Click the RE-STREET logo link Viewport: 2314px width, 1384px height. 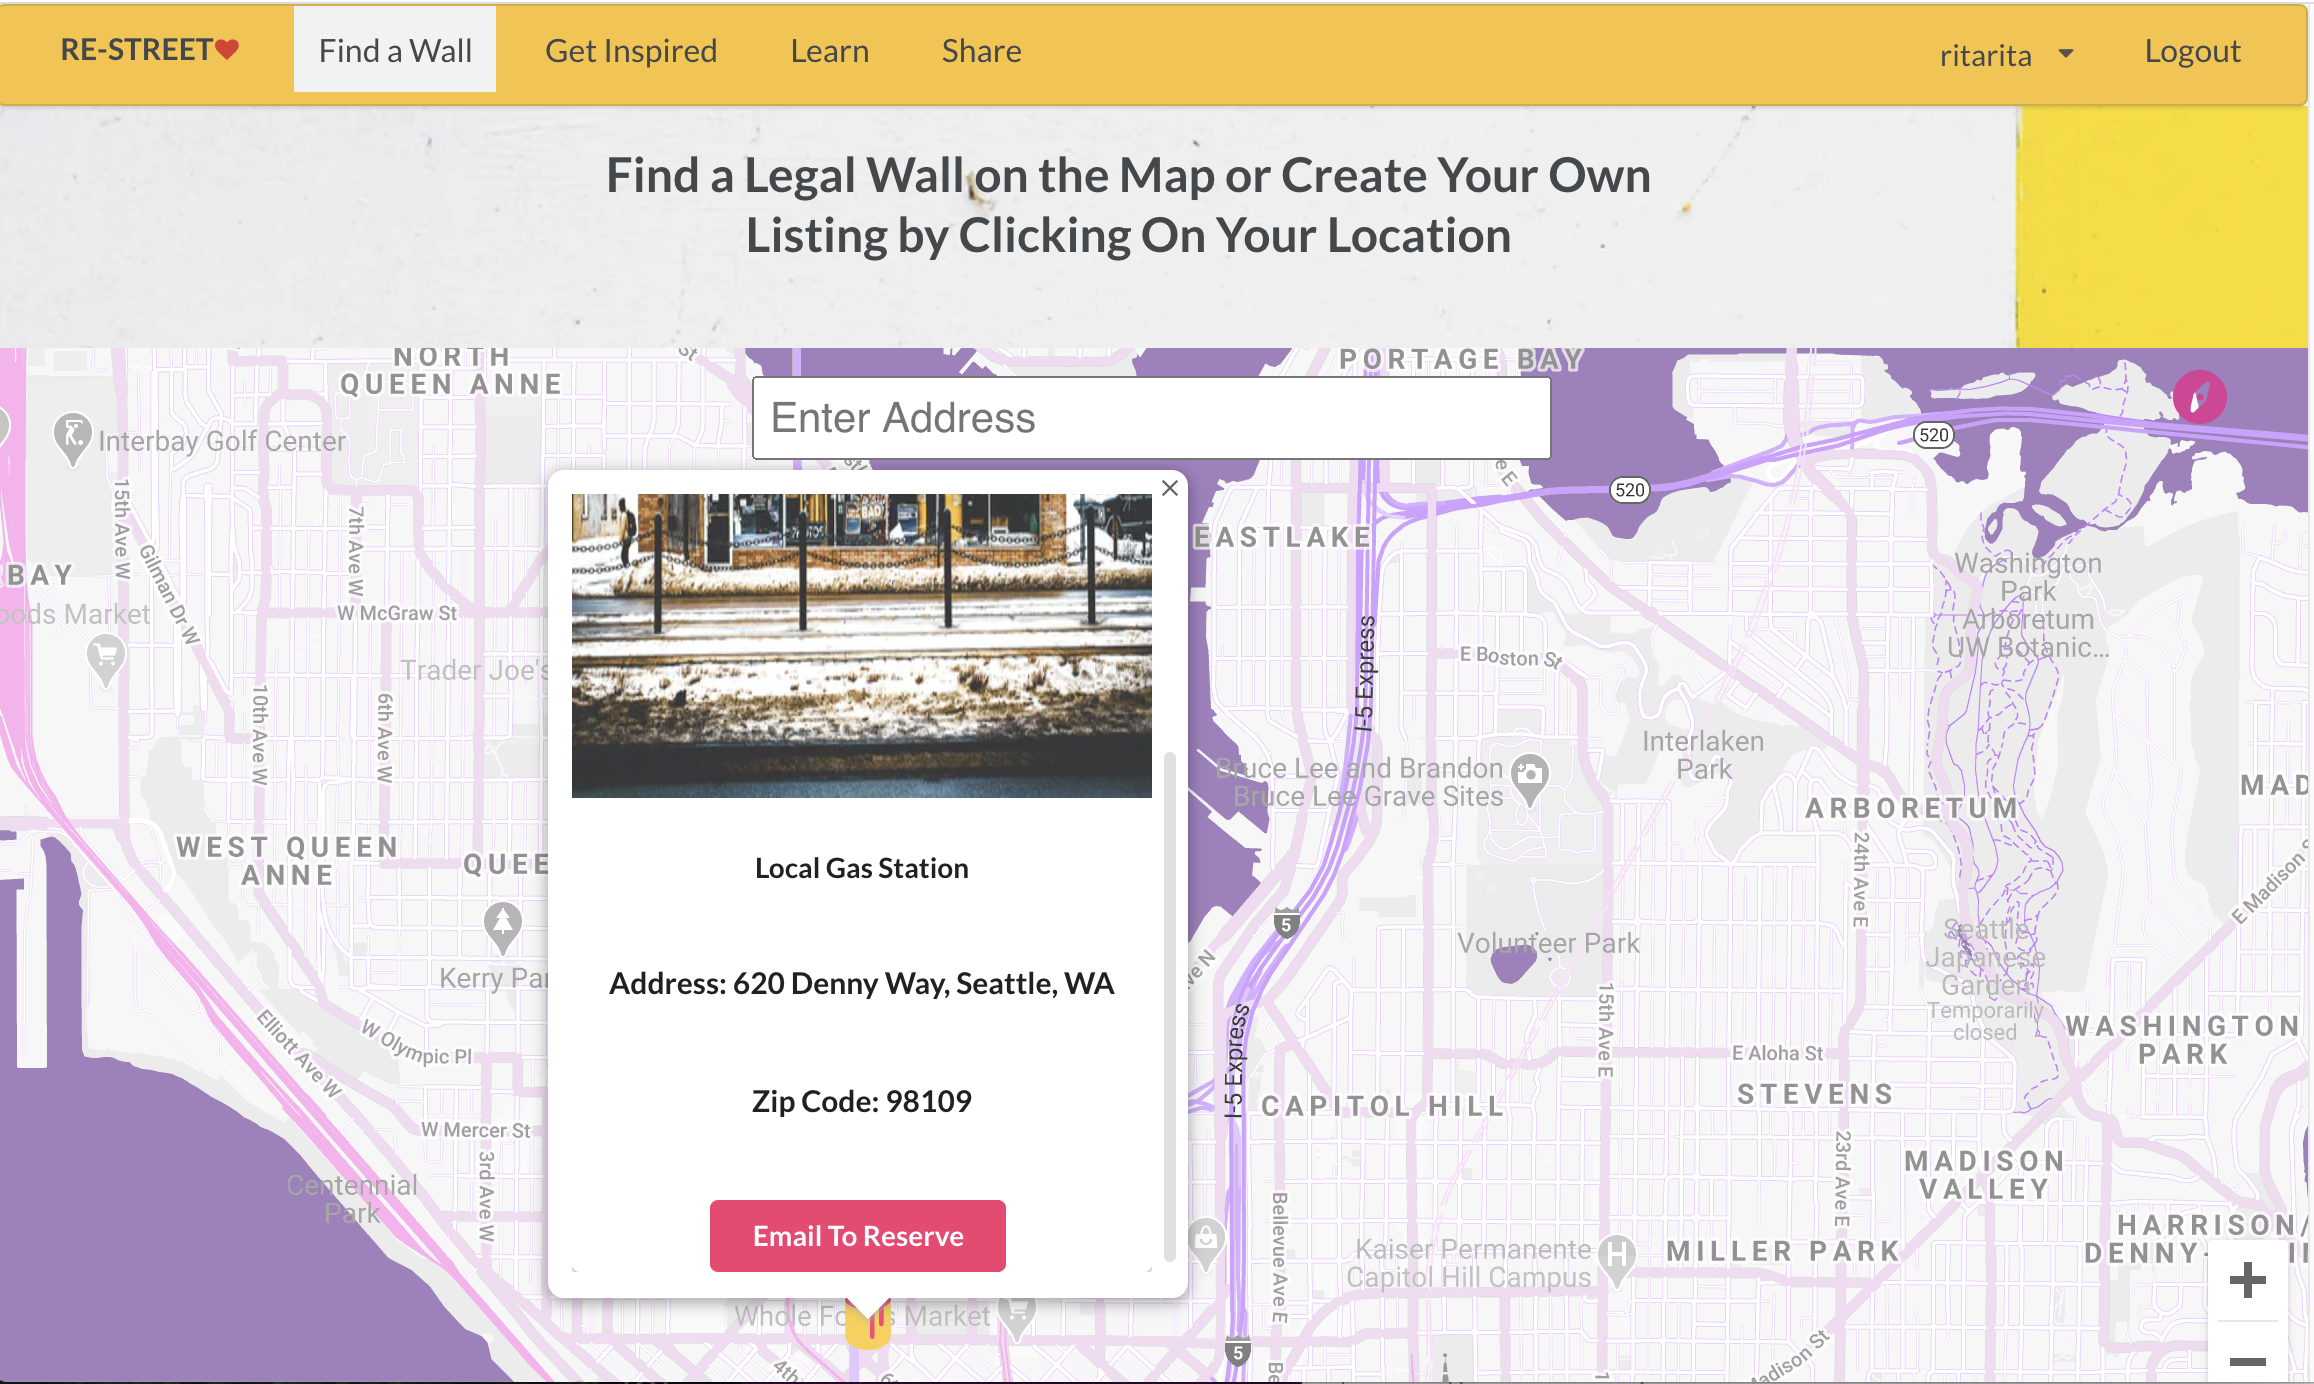[150, 50]
